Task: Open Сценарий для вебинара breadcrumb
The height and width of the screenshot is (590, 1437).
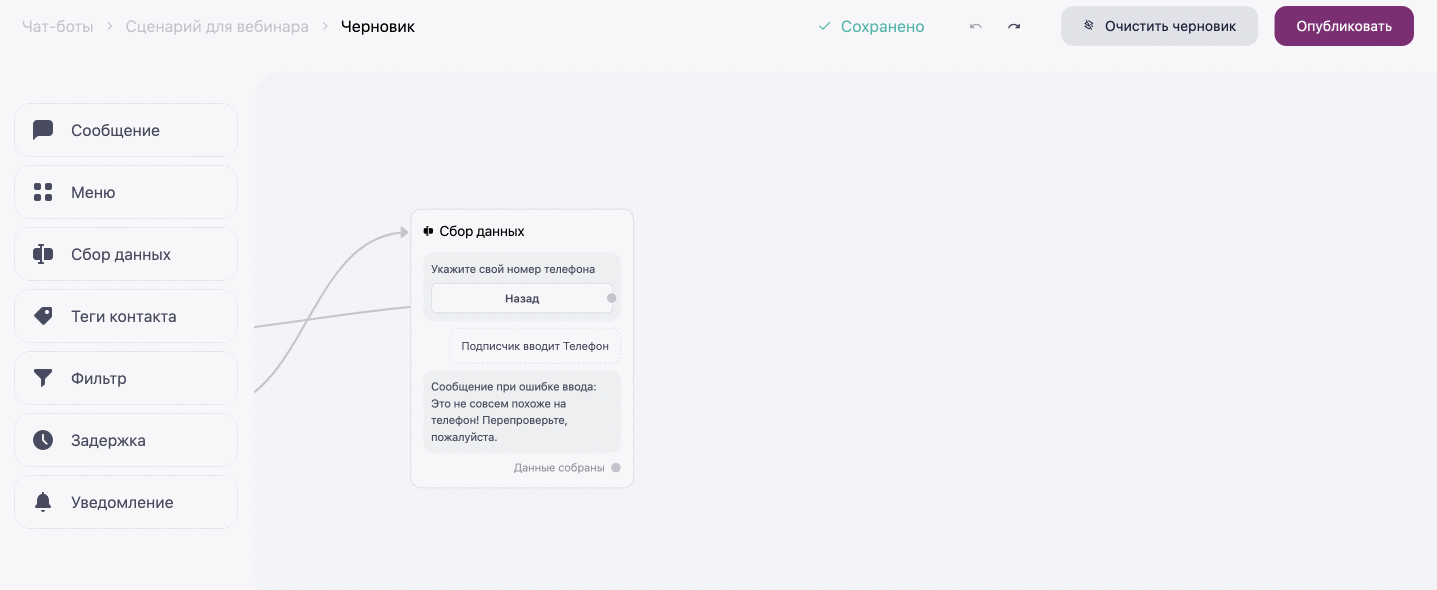Action: (217, 27)
